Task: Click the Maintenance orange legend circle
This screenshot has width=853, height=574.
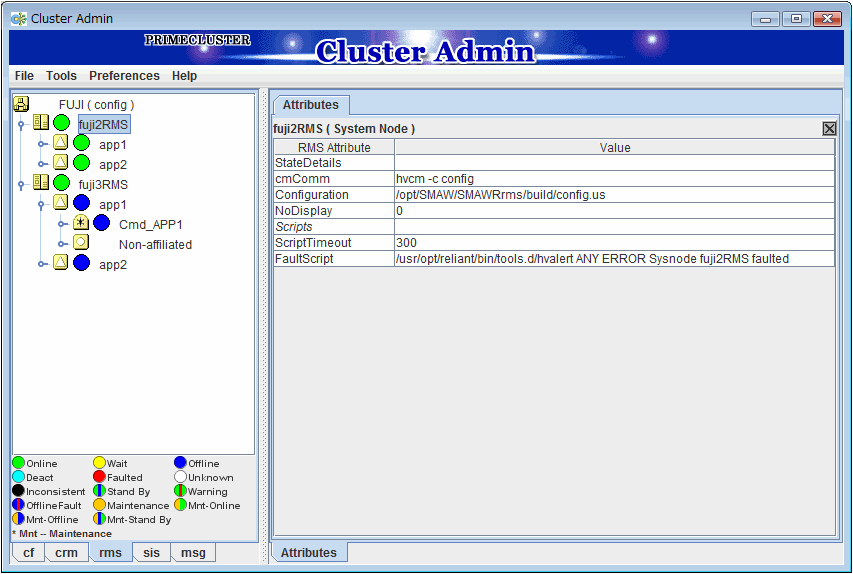Action: pyautogui.click(x=99, y=505)
